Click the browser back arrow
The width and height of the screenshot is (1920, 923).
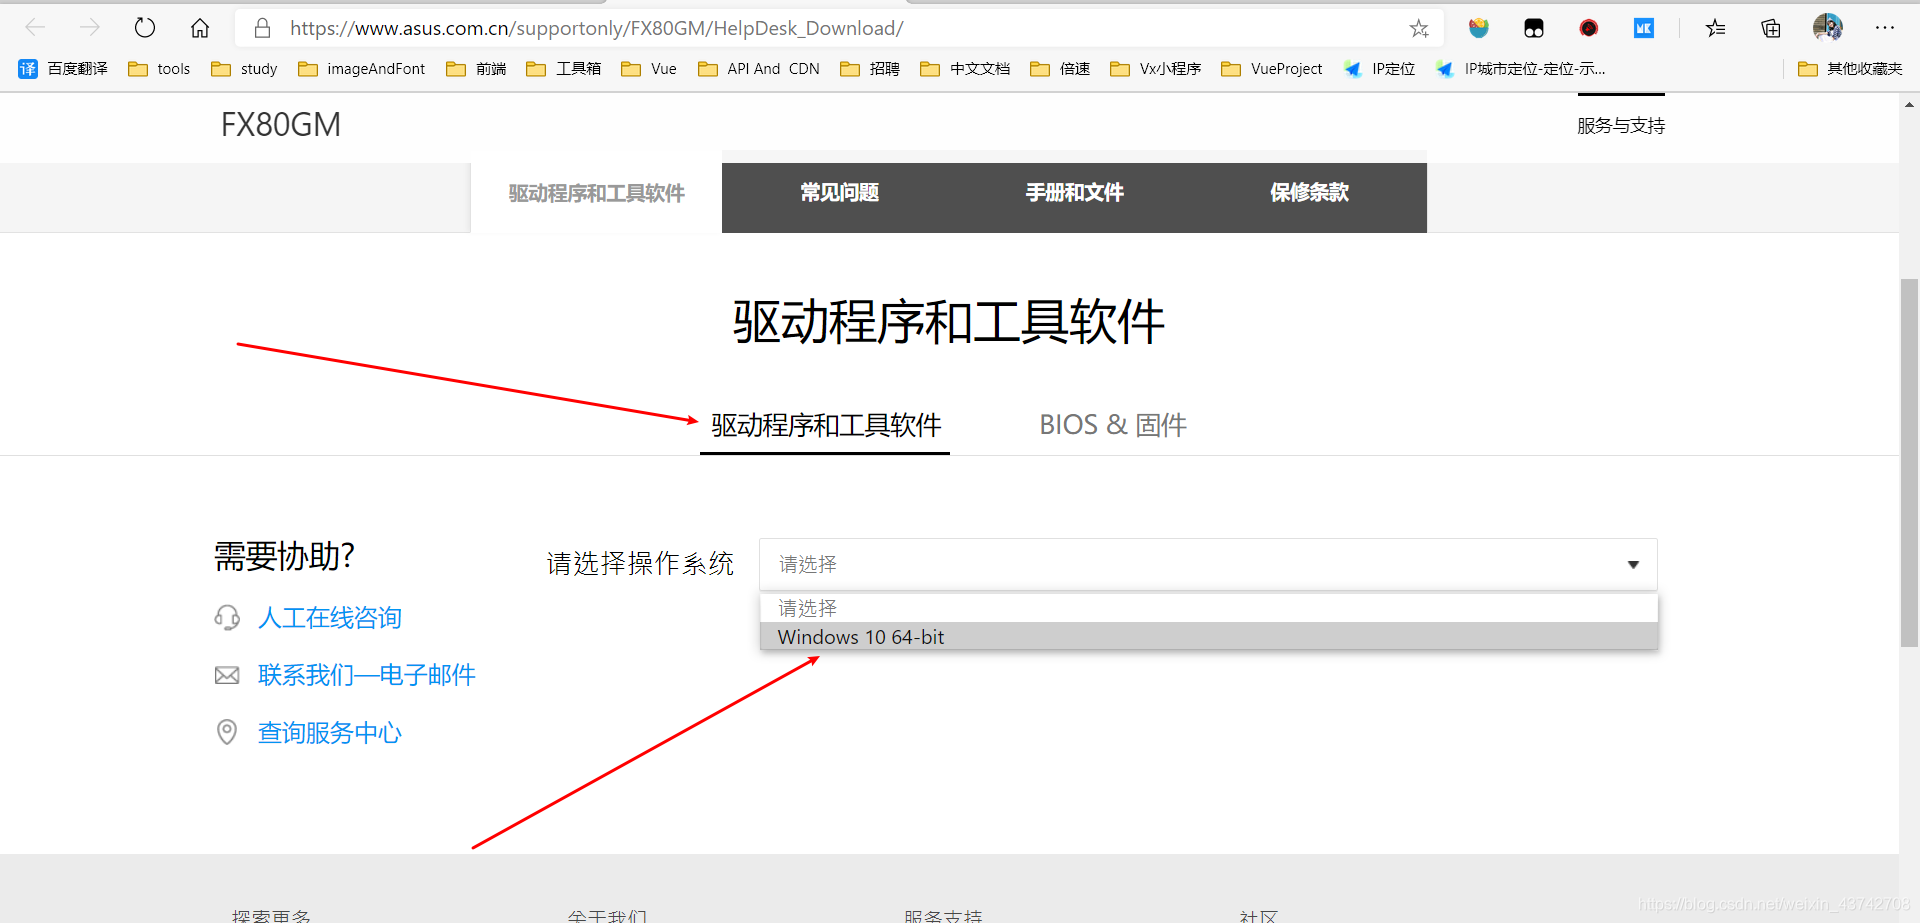click(35, 27)
